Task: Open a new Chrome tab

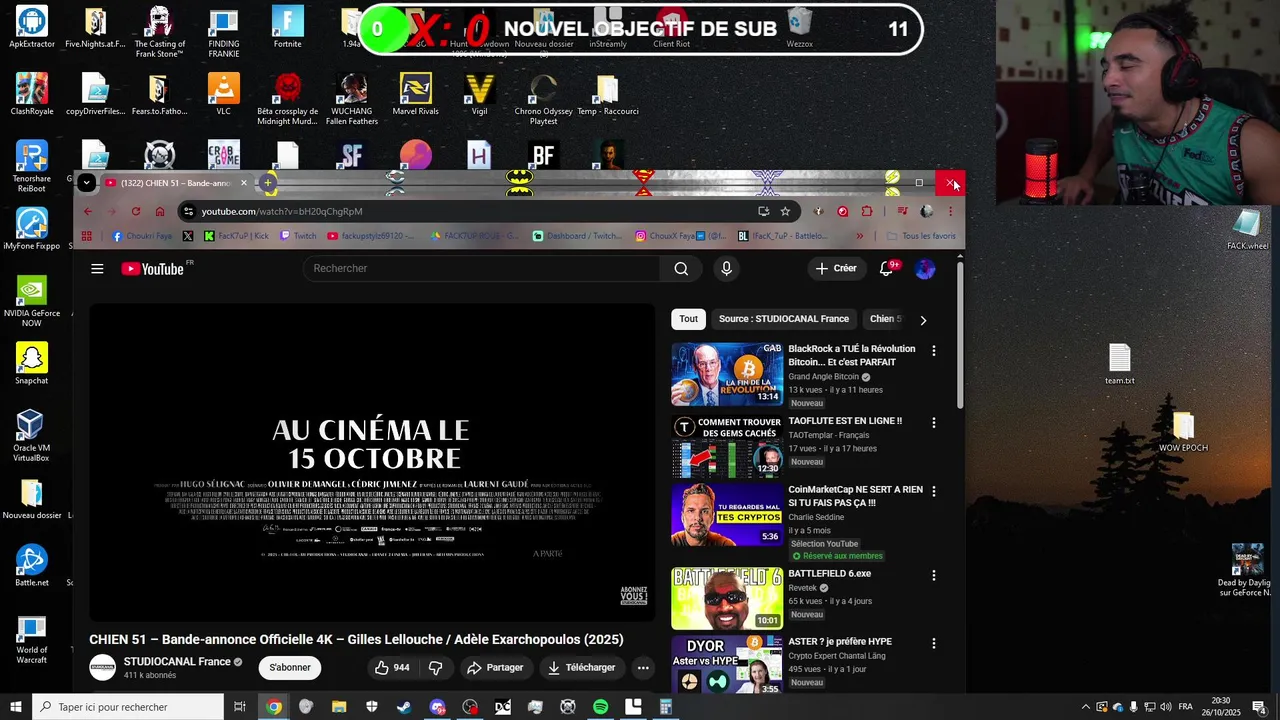Action: pos(268,182)
